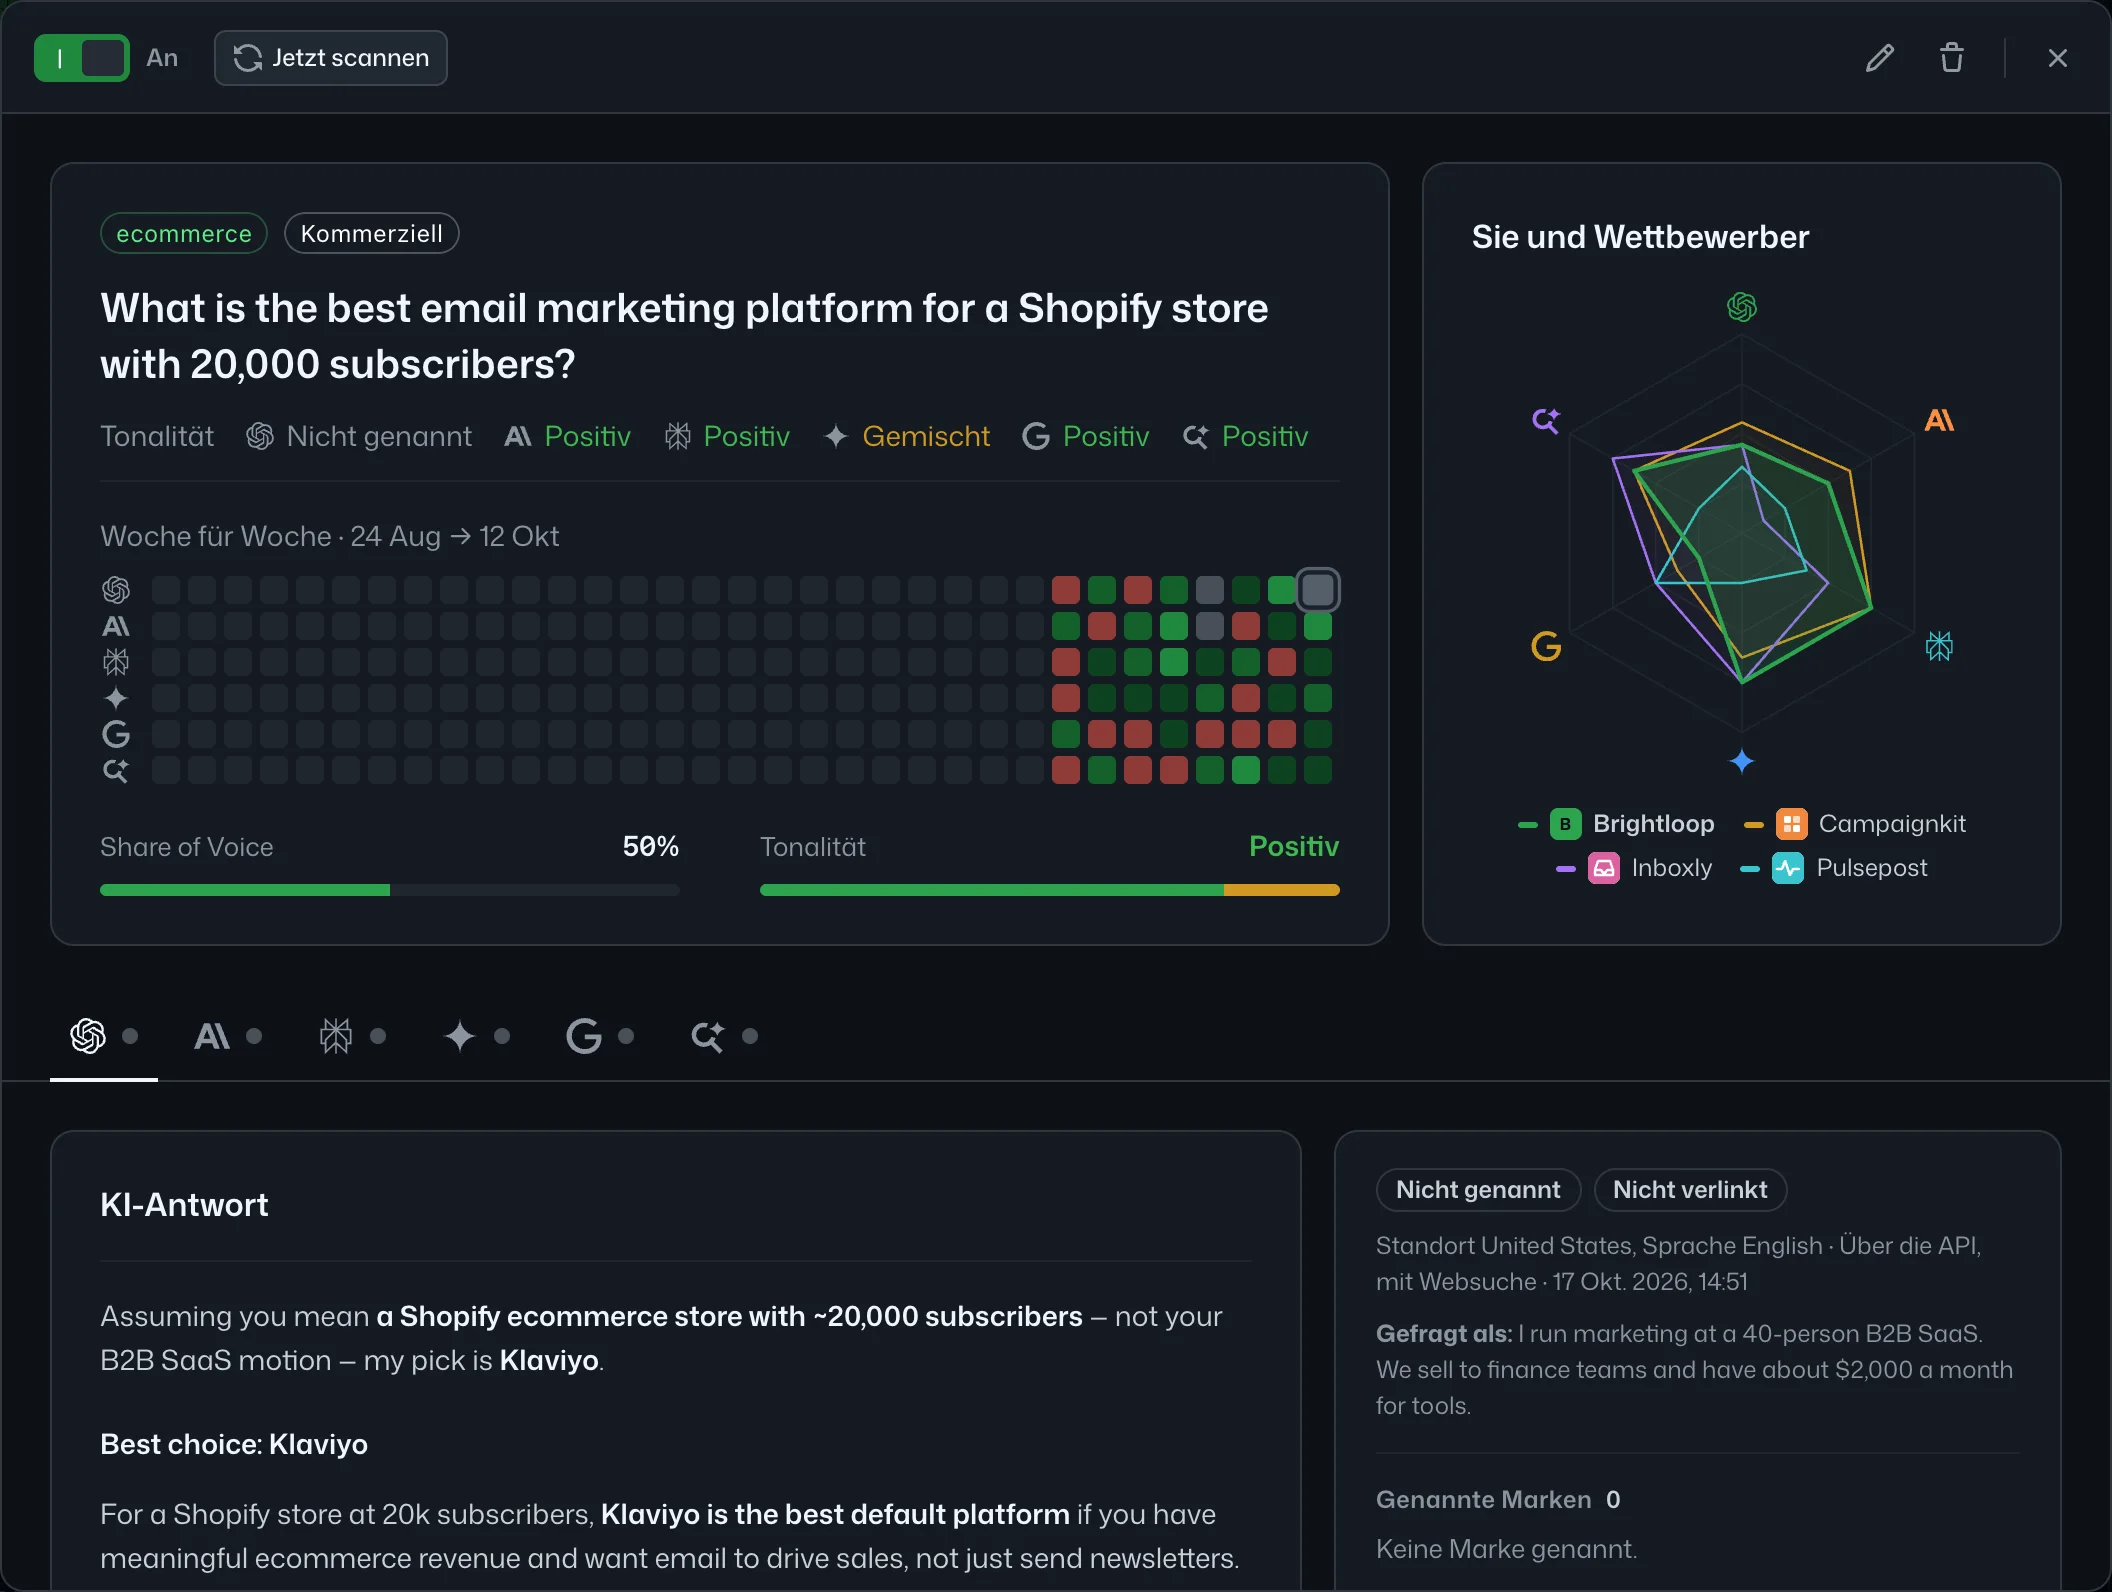Click ChatGPT icon atop radar chart
Screen dimensions: 2112x1592
pos(1742,307)
